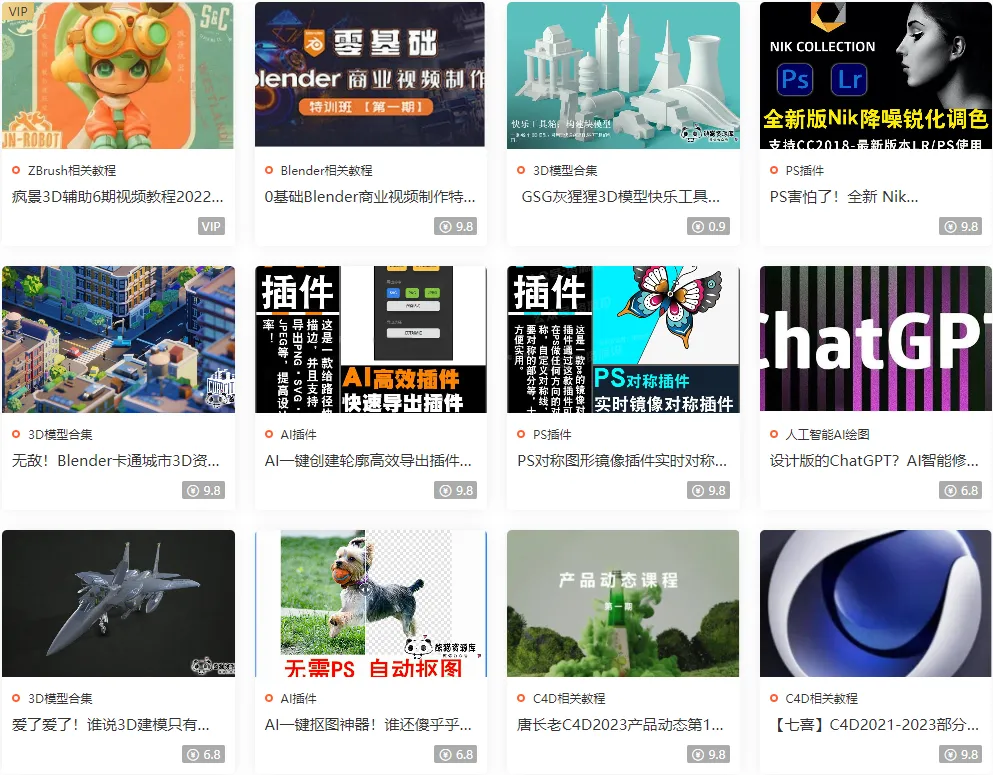Open the cartoon city 3D thumbnail

(118, 339)
